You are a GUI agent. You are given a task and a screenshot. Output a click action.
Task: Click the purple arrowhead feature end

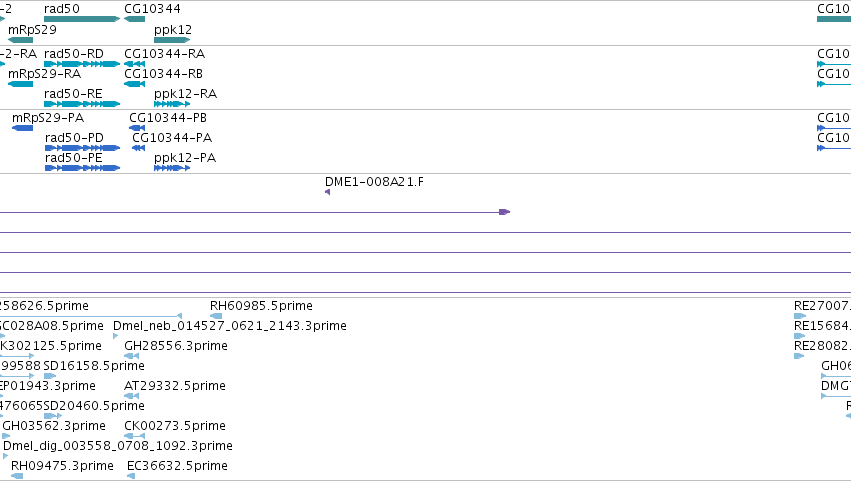(505, 212)
